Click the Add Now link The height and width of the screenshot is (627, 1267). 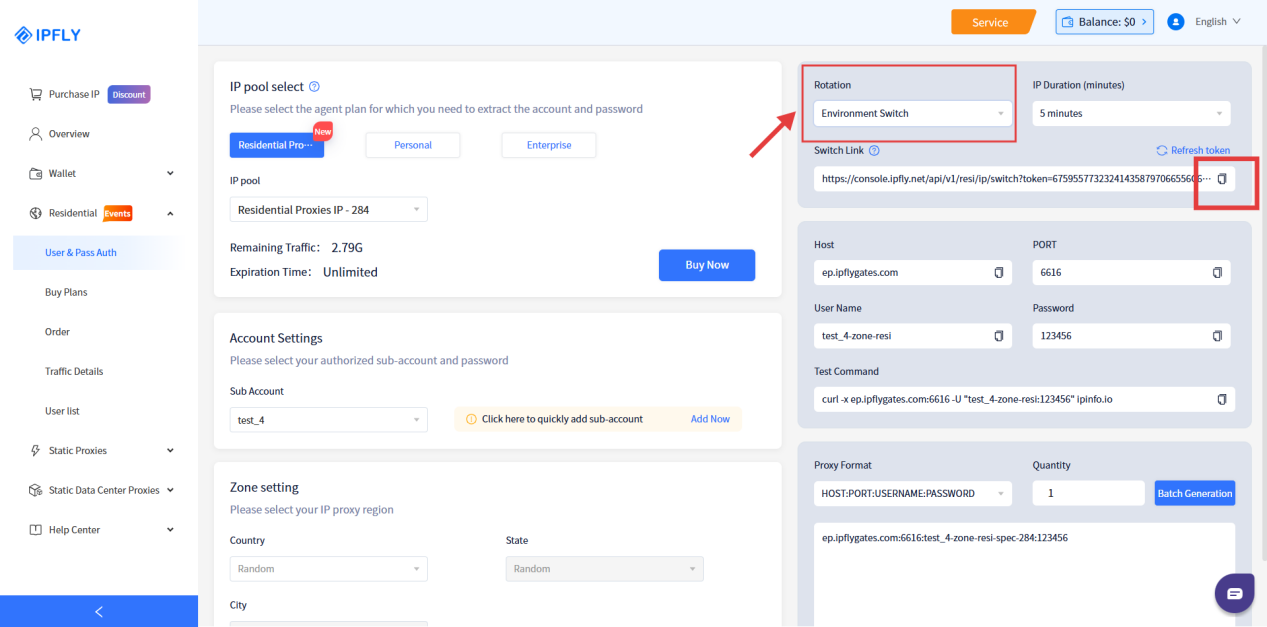tap(710, 419)
